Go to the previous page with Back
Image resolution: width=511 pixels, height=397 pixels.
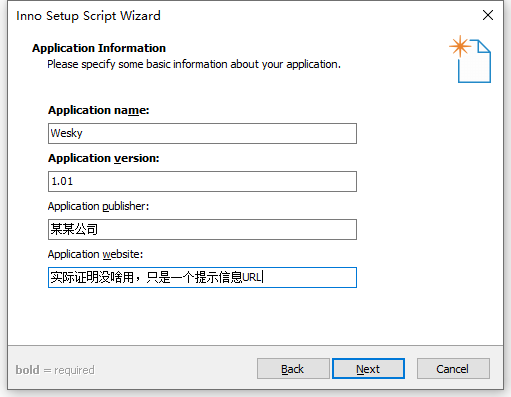(x=293, y=369)
